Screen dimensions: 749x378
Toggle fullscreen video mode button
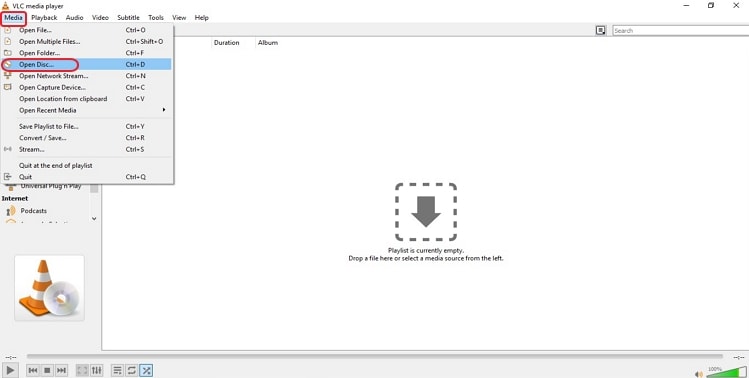click(83, 370)
